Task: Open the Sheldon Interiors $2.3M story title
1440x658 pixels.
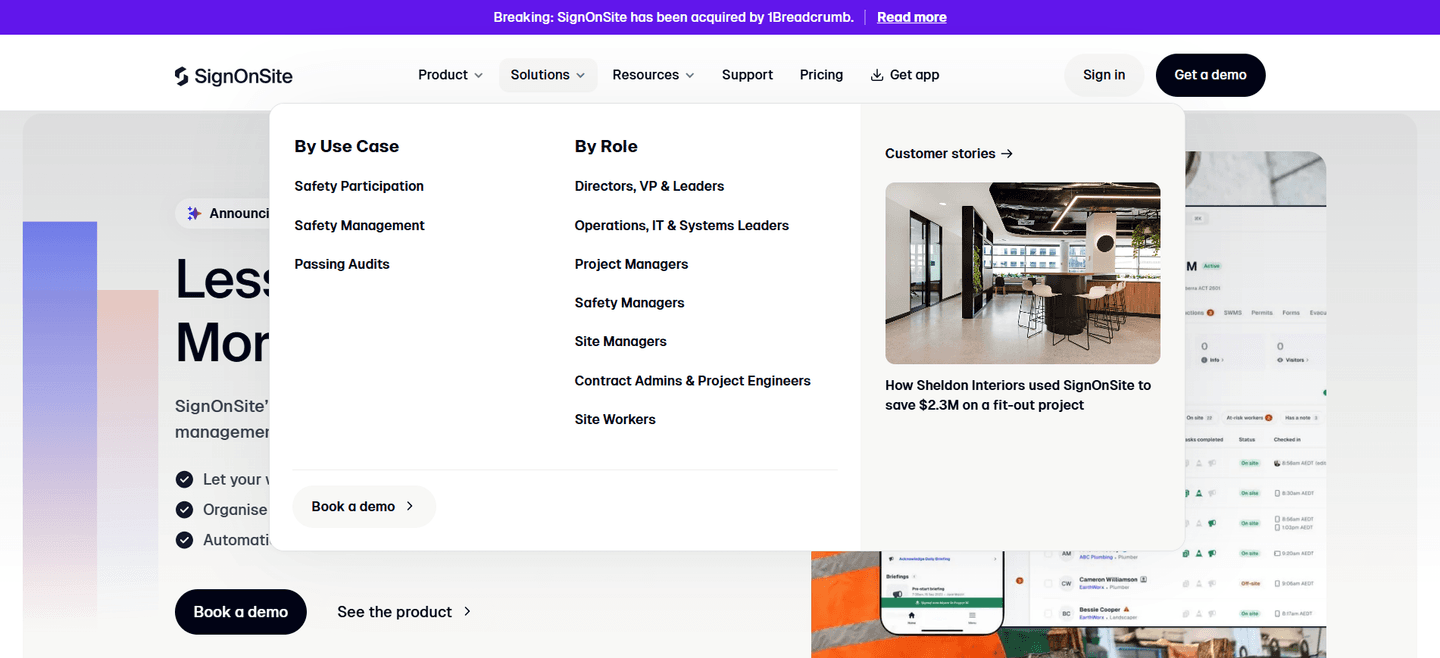Action: point(1018,395)
